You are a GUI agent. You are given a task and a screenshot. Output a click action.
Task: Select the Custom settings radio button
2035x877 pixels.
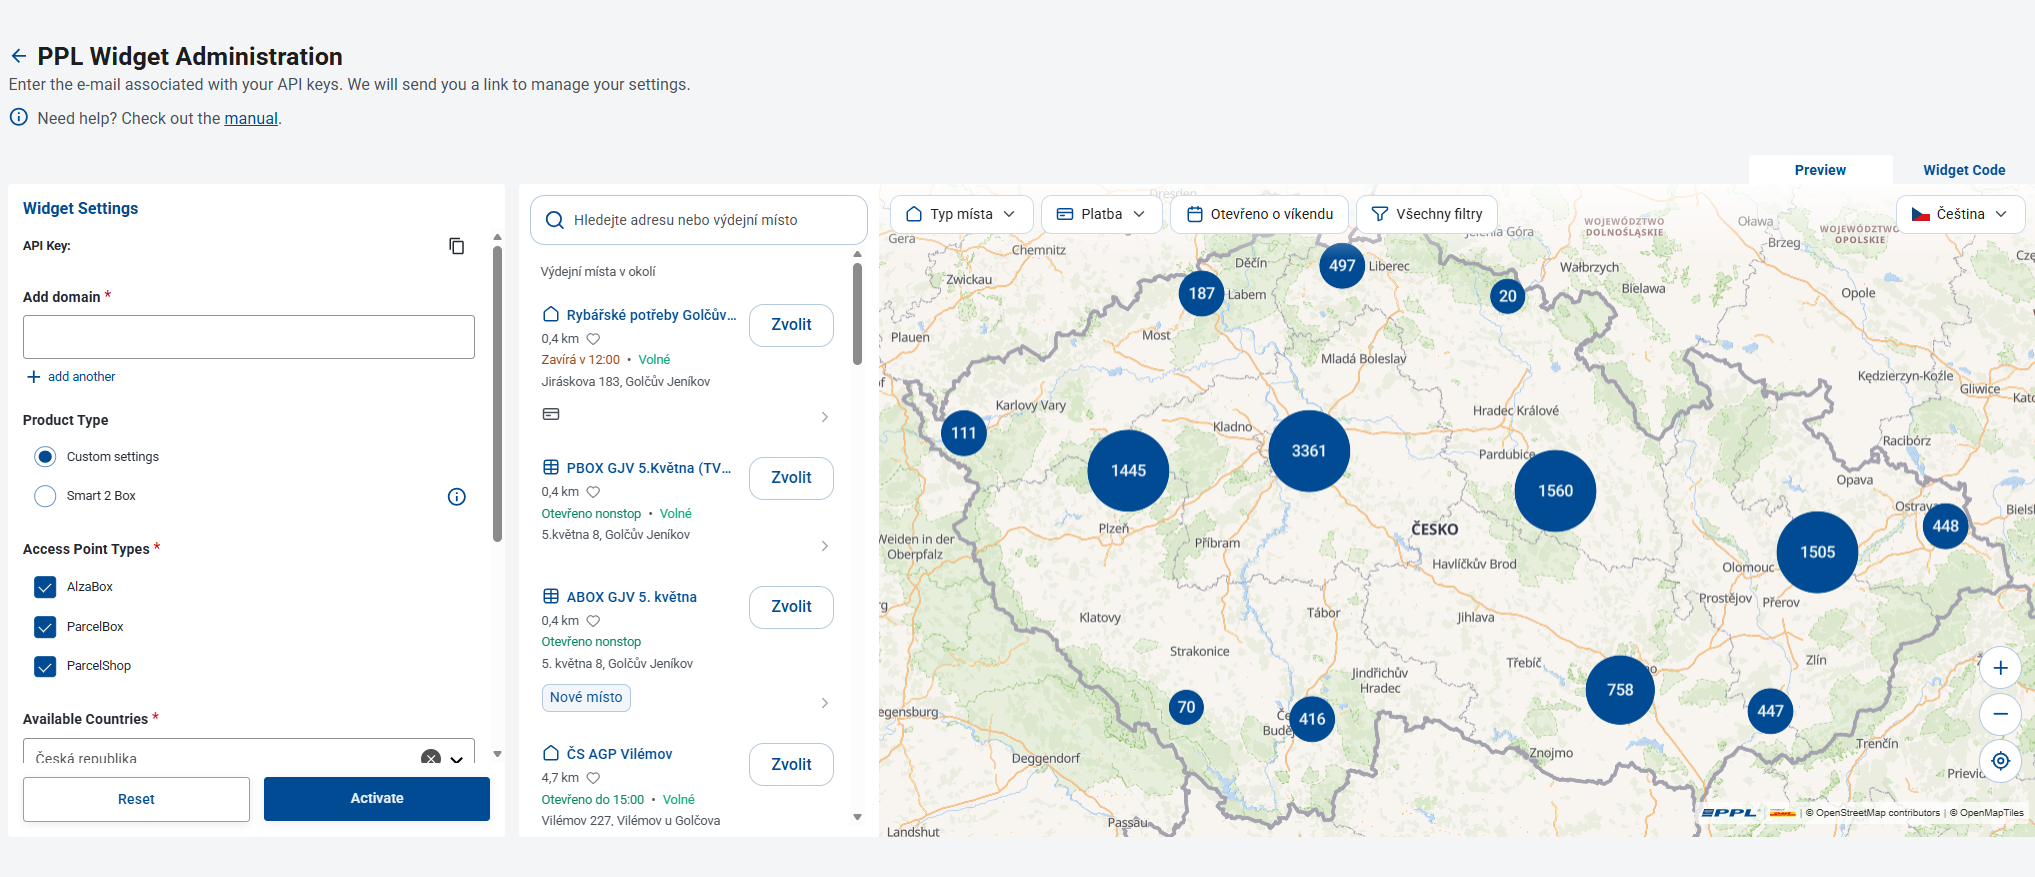click(45, 457)
